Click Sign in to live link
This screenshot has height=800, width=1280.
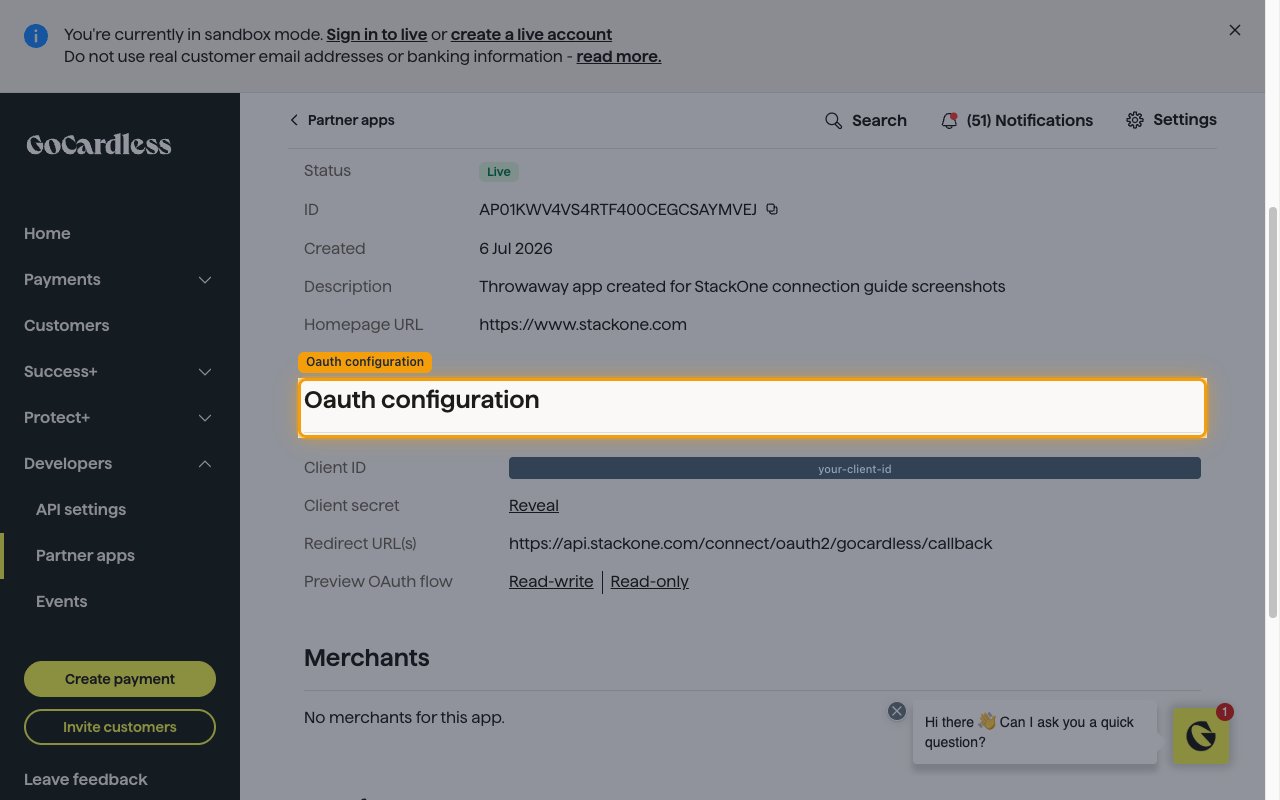coord(377,34)
